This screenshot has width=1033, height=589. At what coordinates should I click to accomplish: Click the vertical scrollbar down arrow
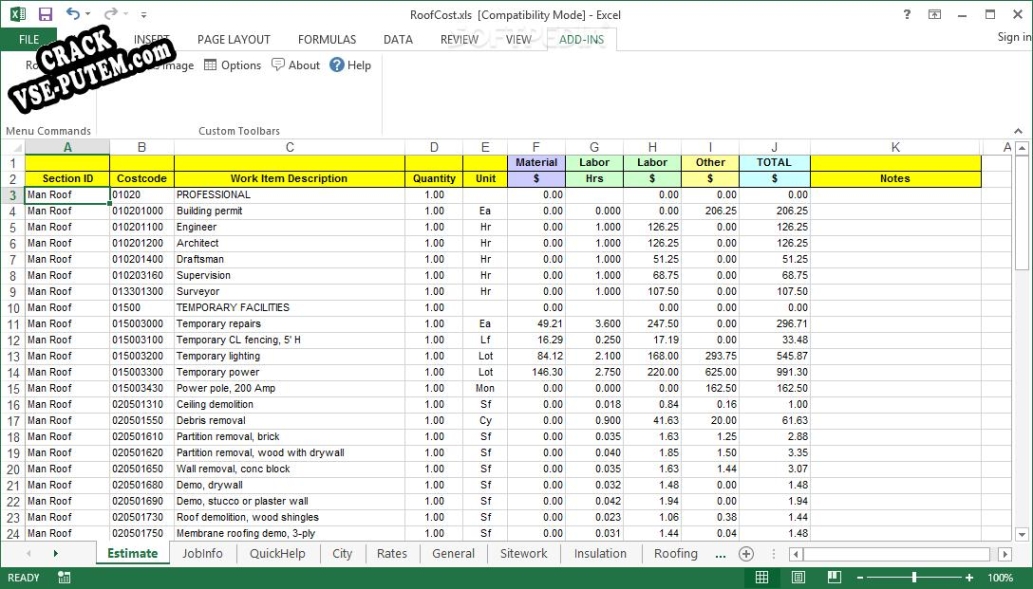(x=1022, y=534)
